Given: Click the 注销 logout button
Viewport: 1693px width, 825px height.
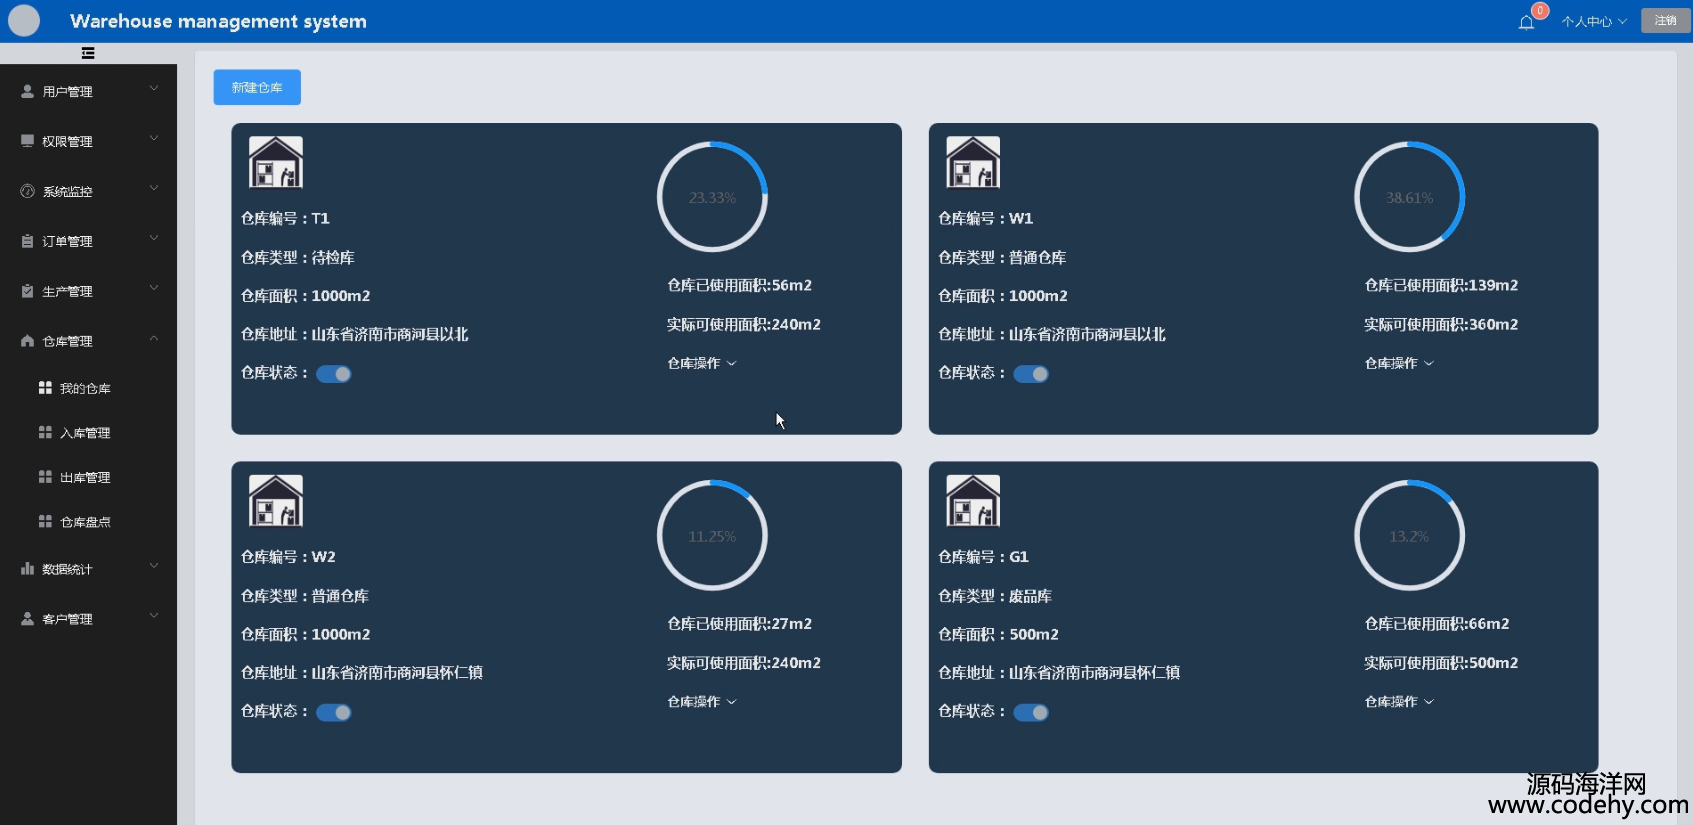Looking at the screenshot, I should (1665, 21).
